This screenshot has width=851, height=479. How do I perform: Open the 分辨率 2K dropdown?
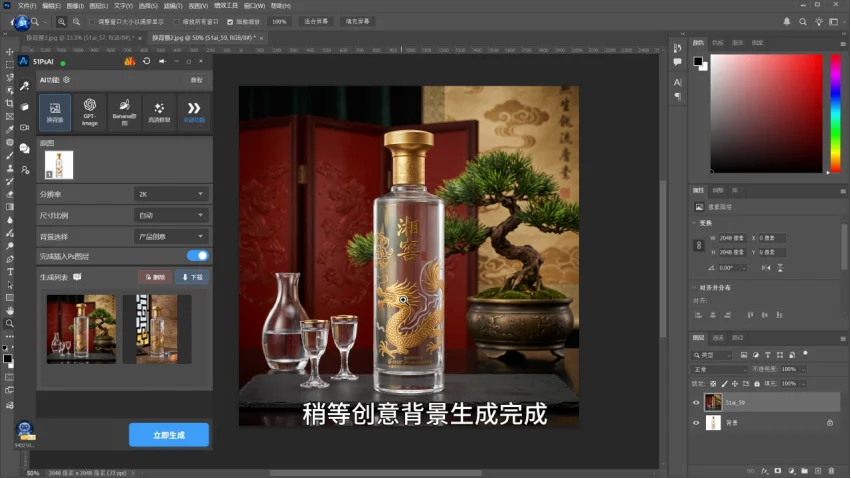pos(171,194)
